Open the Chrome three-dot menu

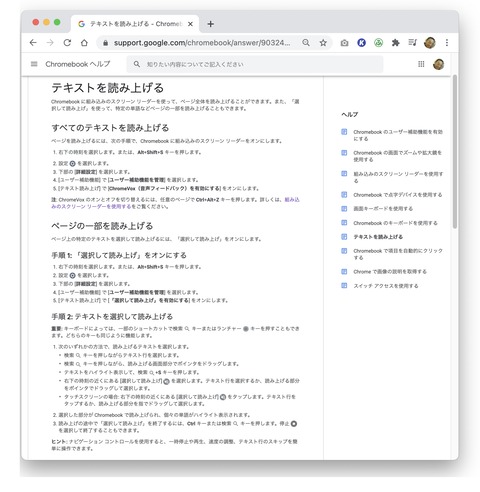447,43
